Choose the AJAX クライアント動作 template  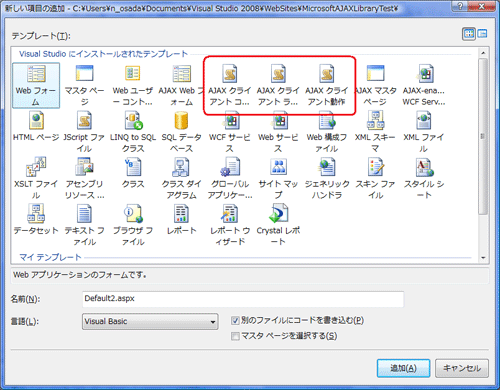pyautogui.click(x=327, y=85)
